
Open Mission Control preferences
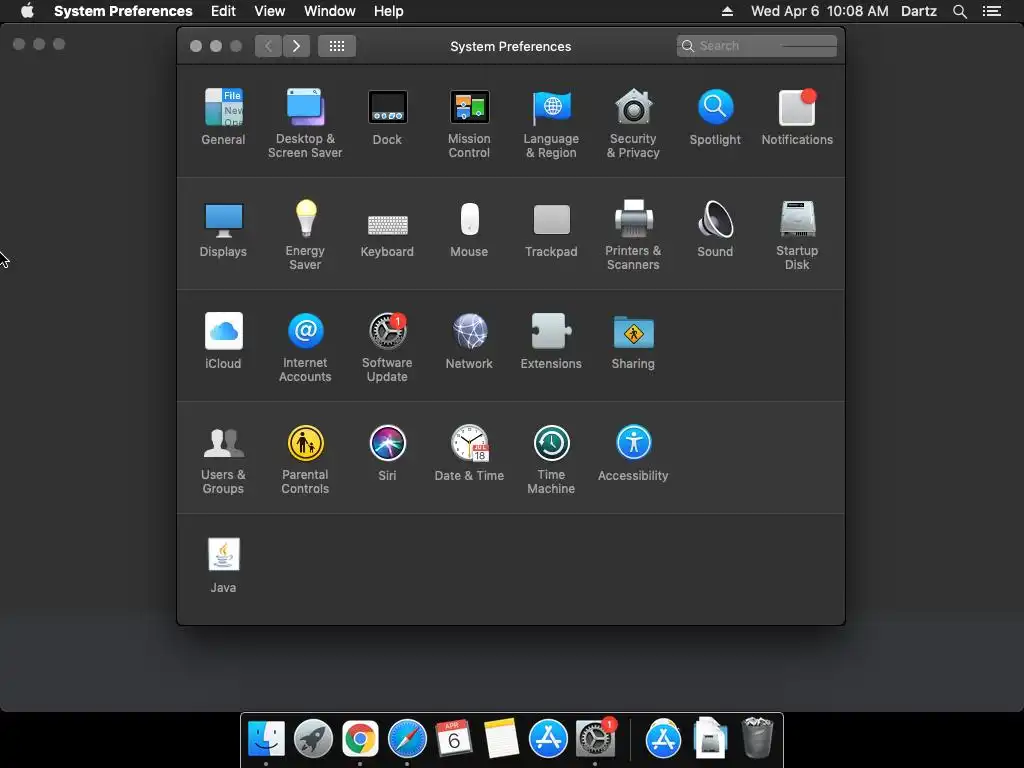pos(469,123)
